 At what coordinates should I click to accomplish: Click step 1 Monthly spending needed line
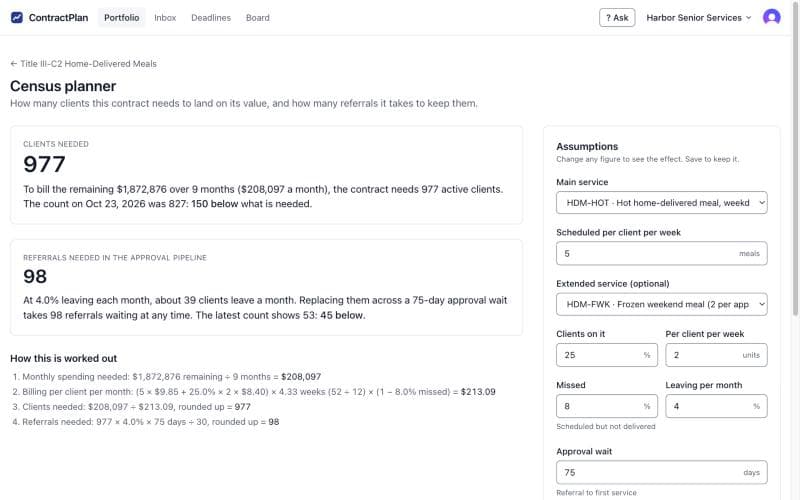tap(167, 377)
